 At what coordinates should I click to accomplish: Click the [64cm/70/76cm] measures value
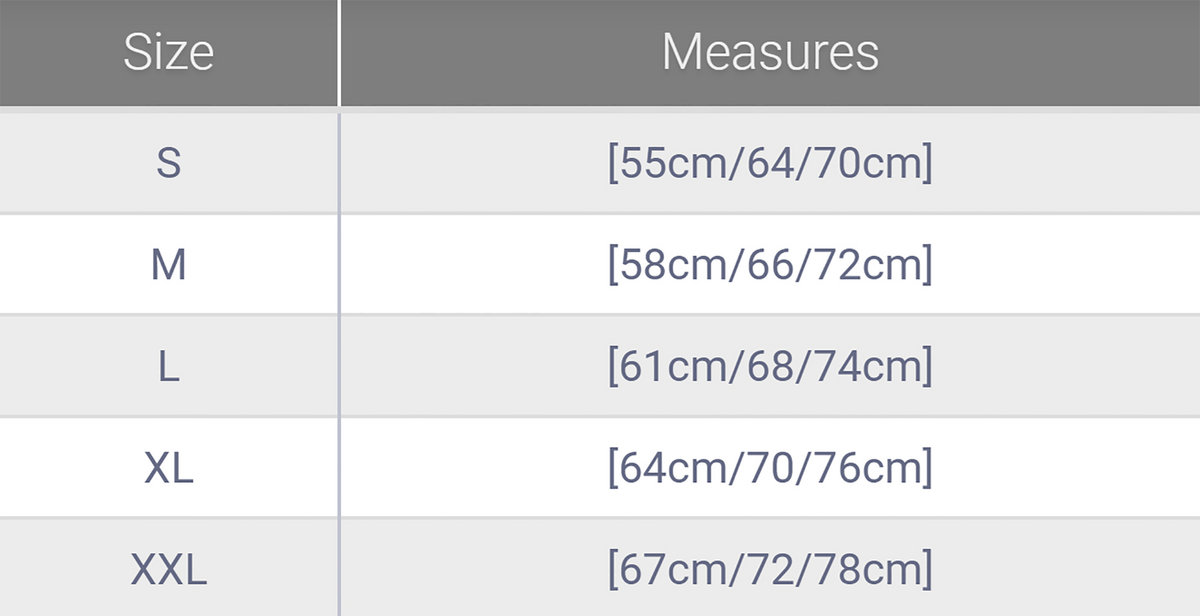click(770, 468)
